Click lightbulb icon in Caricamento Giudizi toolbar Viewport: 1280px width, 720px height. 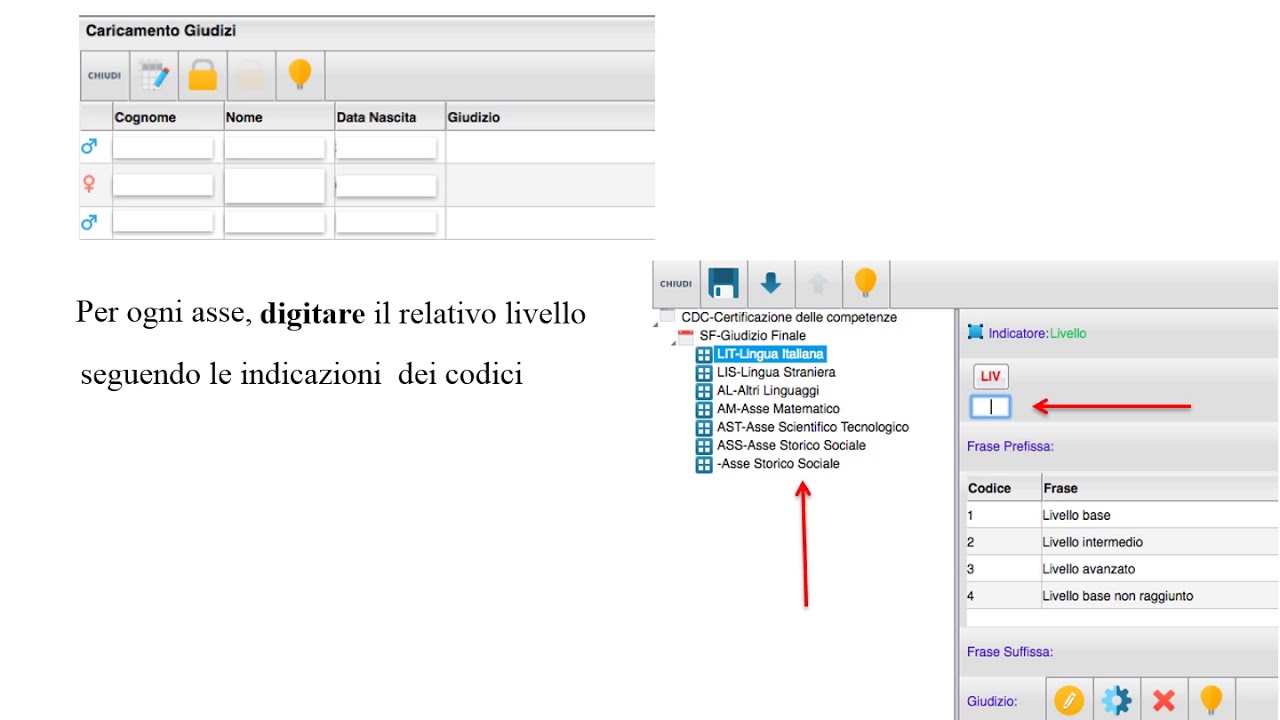pyautogui.click(x=300, y=76)
